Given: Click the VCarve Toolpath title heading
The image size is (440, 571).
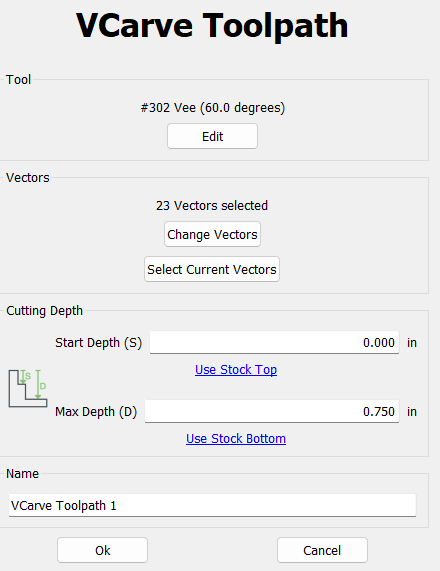Looking at the screenshot, I should click(212, 25).
